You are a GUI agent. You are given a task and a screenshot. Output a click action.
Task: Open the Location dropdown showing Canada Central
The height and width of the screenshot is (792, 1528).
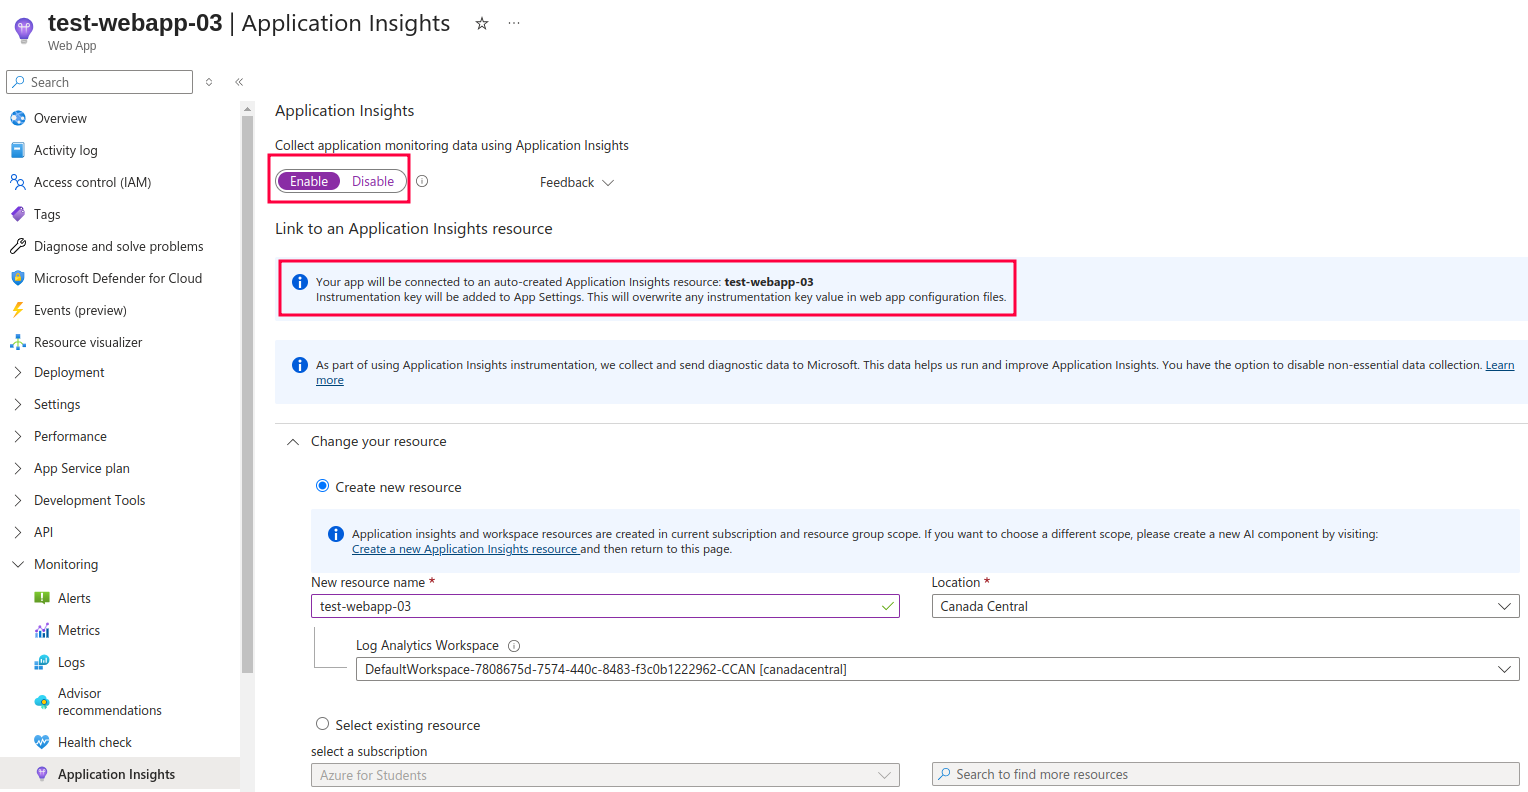tap(1225, 606)
